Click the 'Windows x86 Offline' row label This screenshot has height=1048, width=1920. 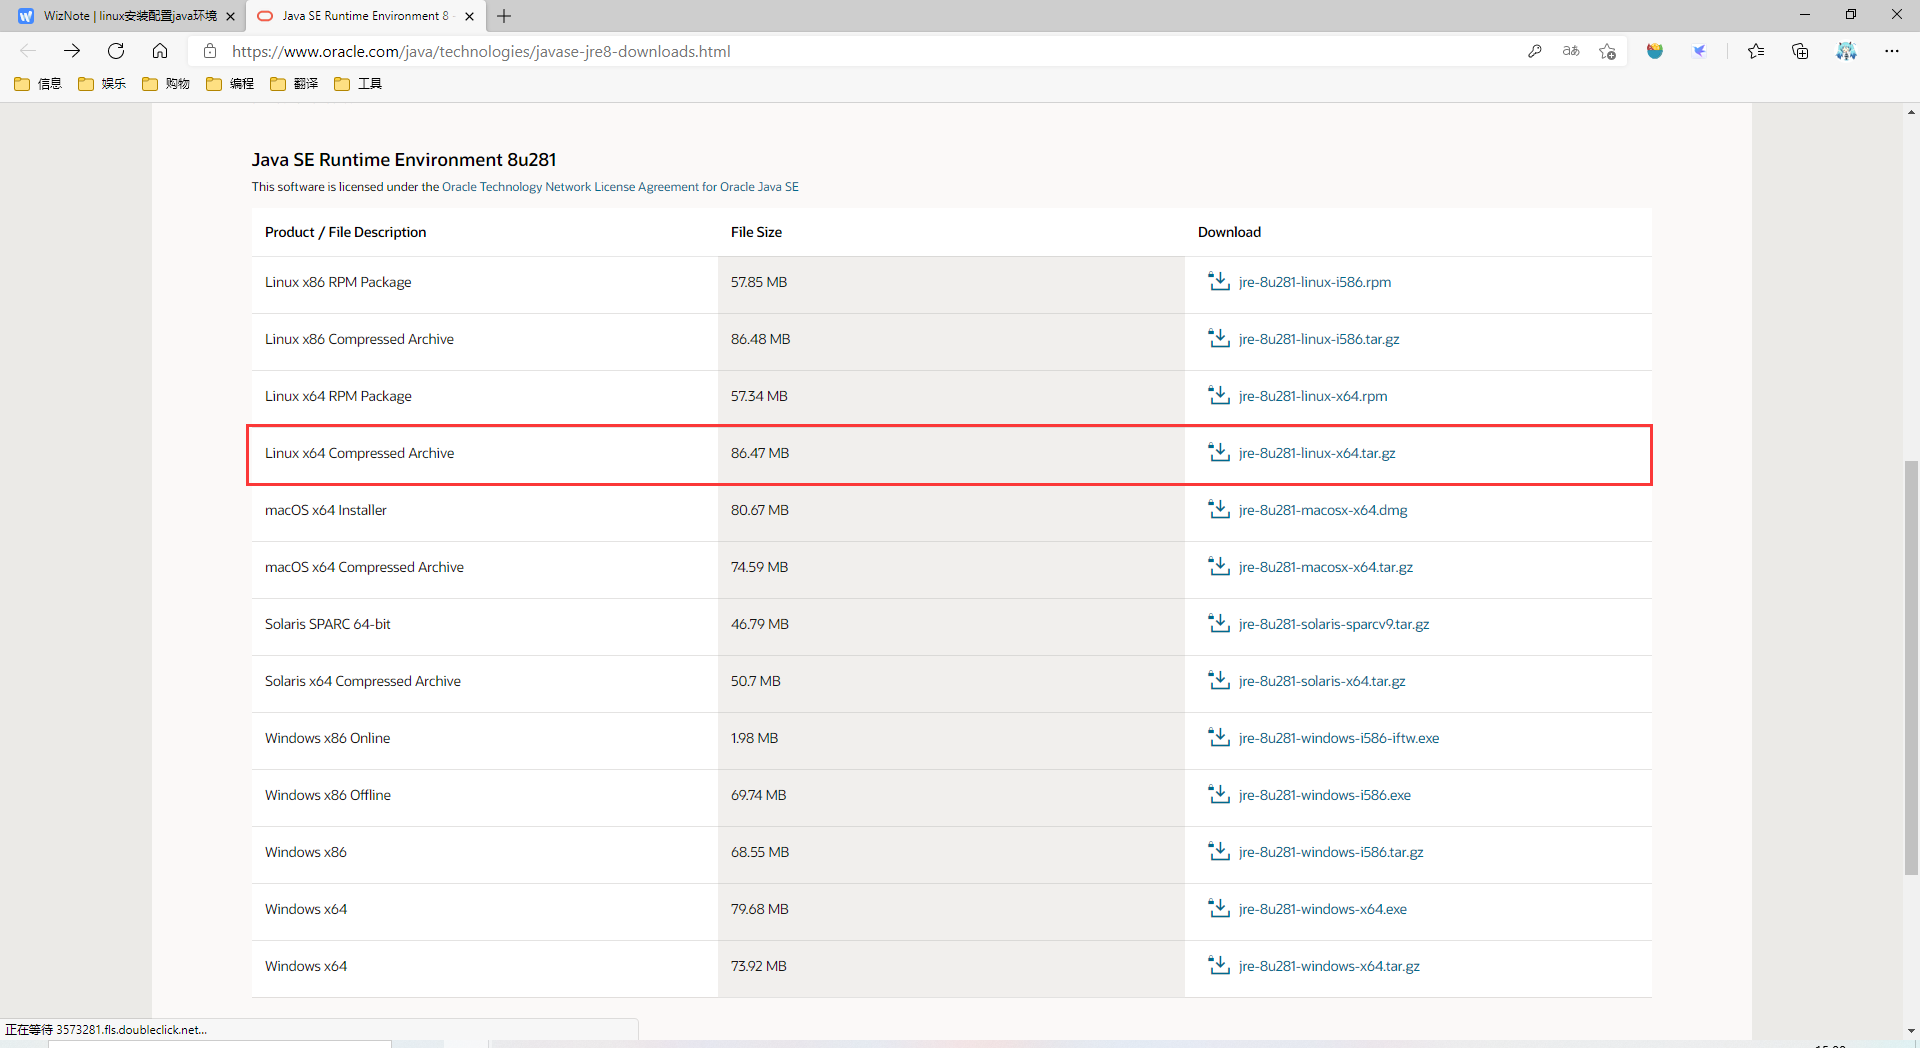(x=327, y=795)
